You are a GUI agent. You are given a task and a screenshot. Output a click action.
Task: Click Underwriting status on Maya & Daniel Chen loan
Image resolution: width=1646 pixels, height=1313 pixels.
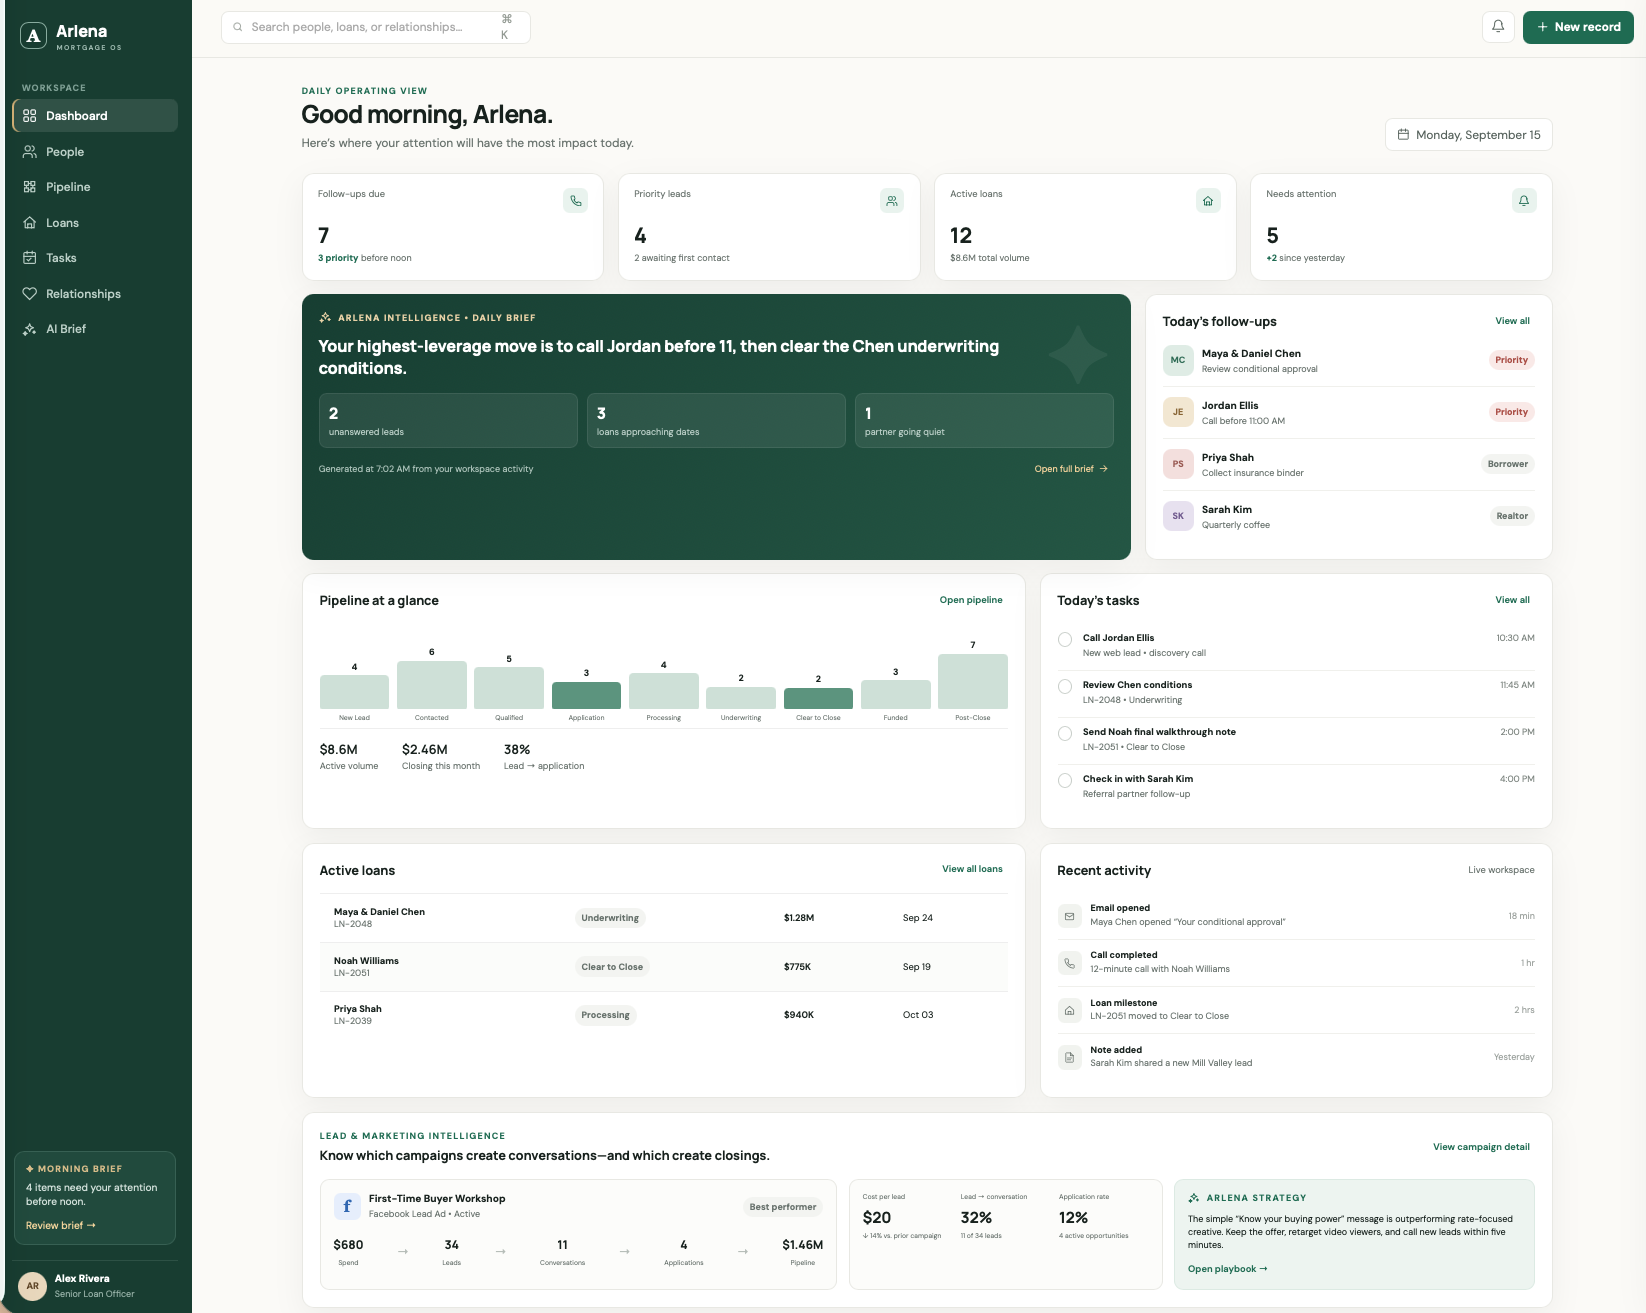610,918
